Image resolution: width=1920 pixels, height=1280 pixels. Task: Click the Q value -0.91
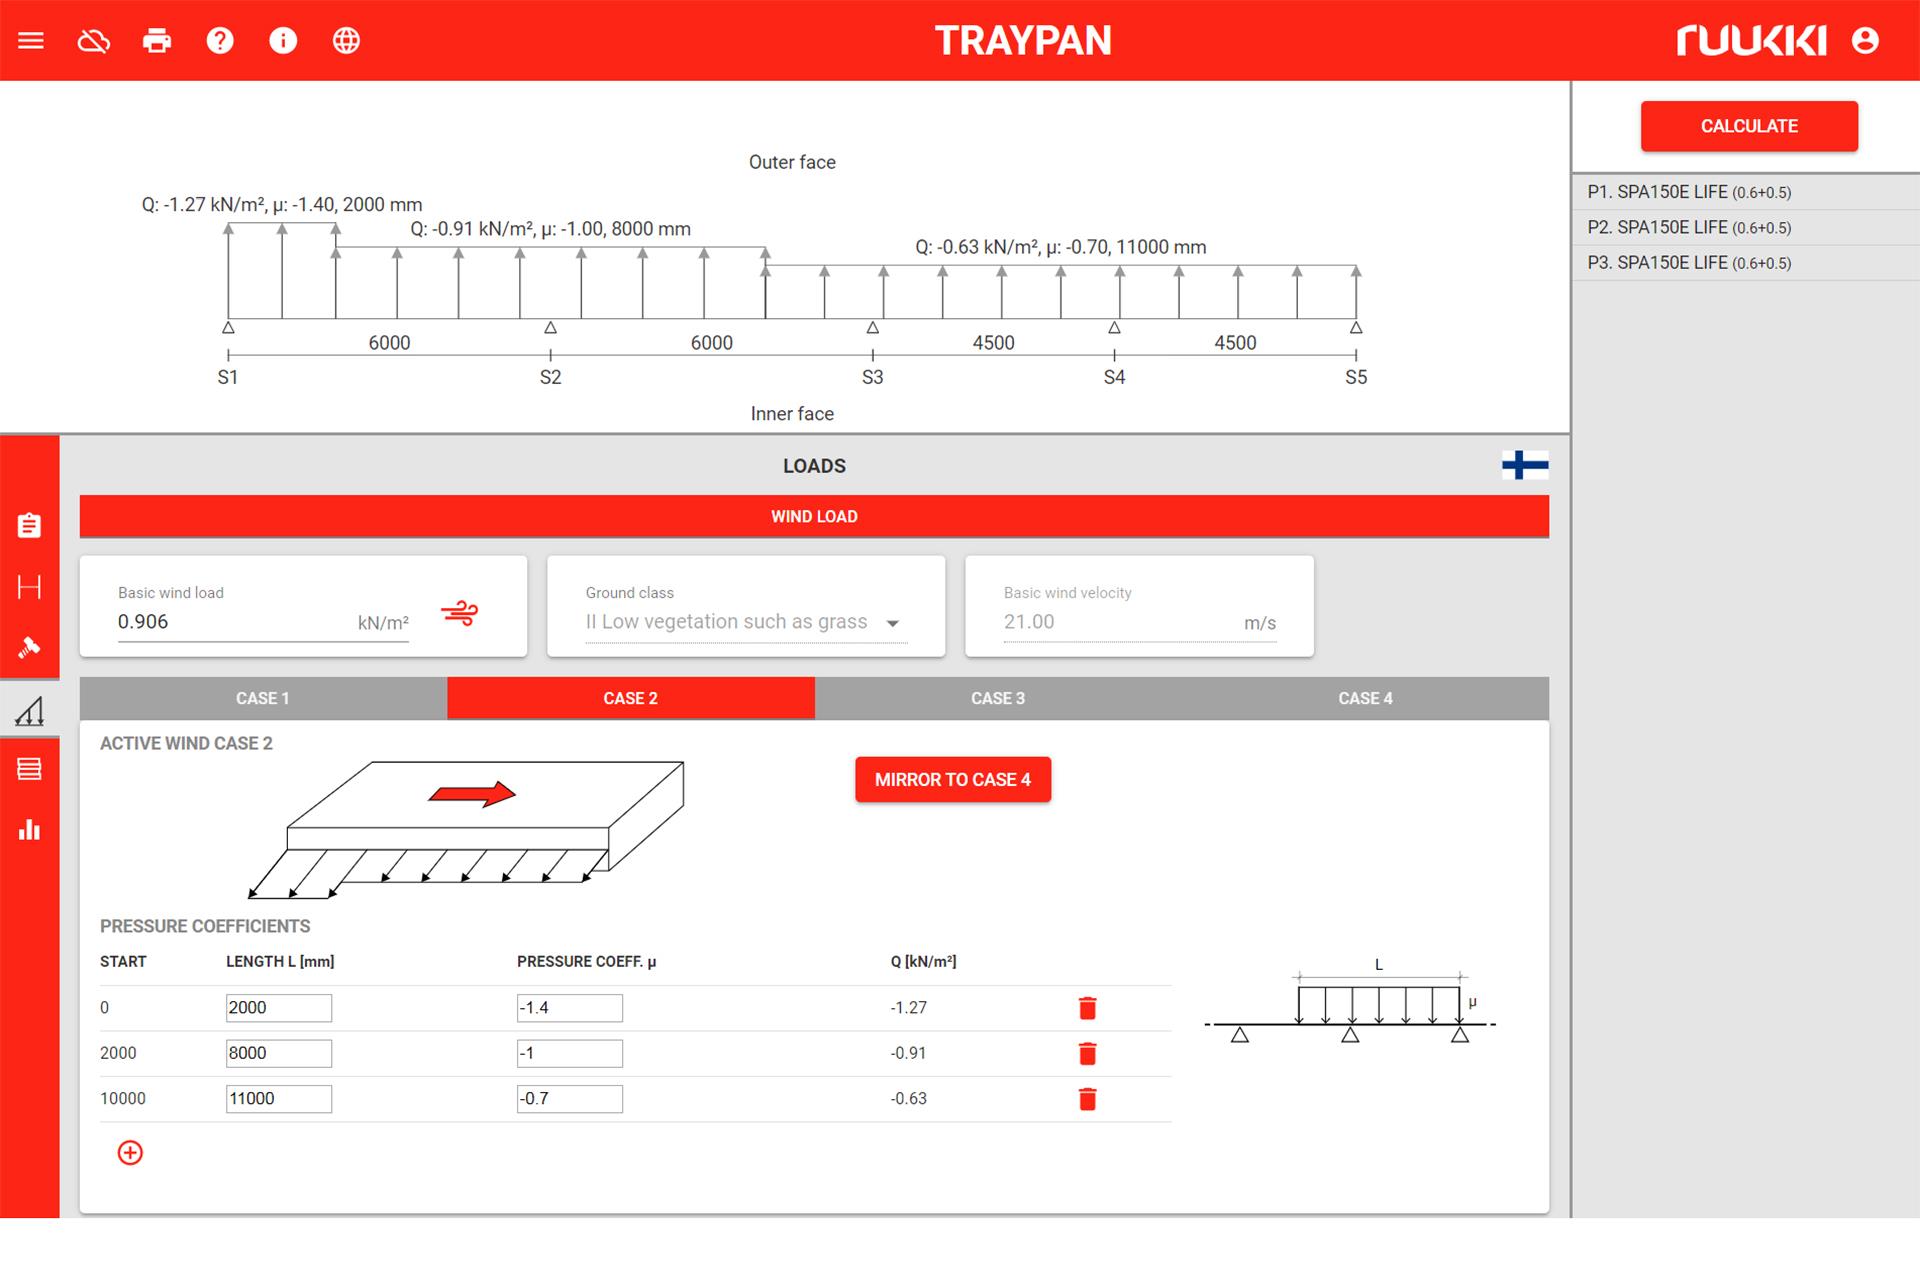pos(909,1053)
